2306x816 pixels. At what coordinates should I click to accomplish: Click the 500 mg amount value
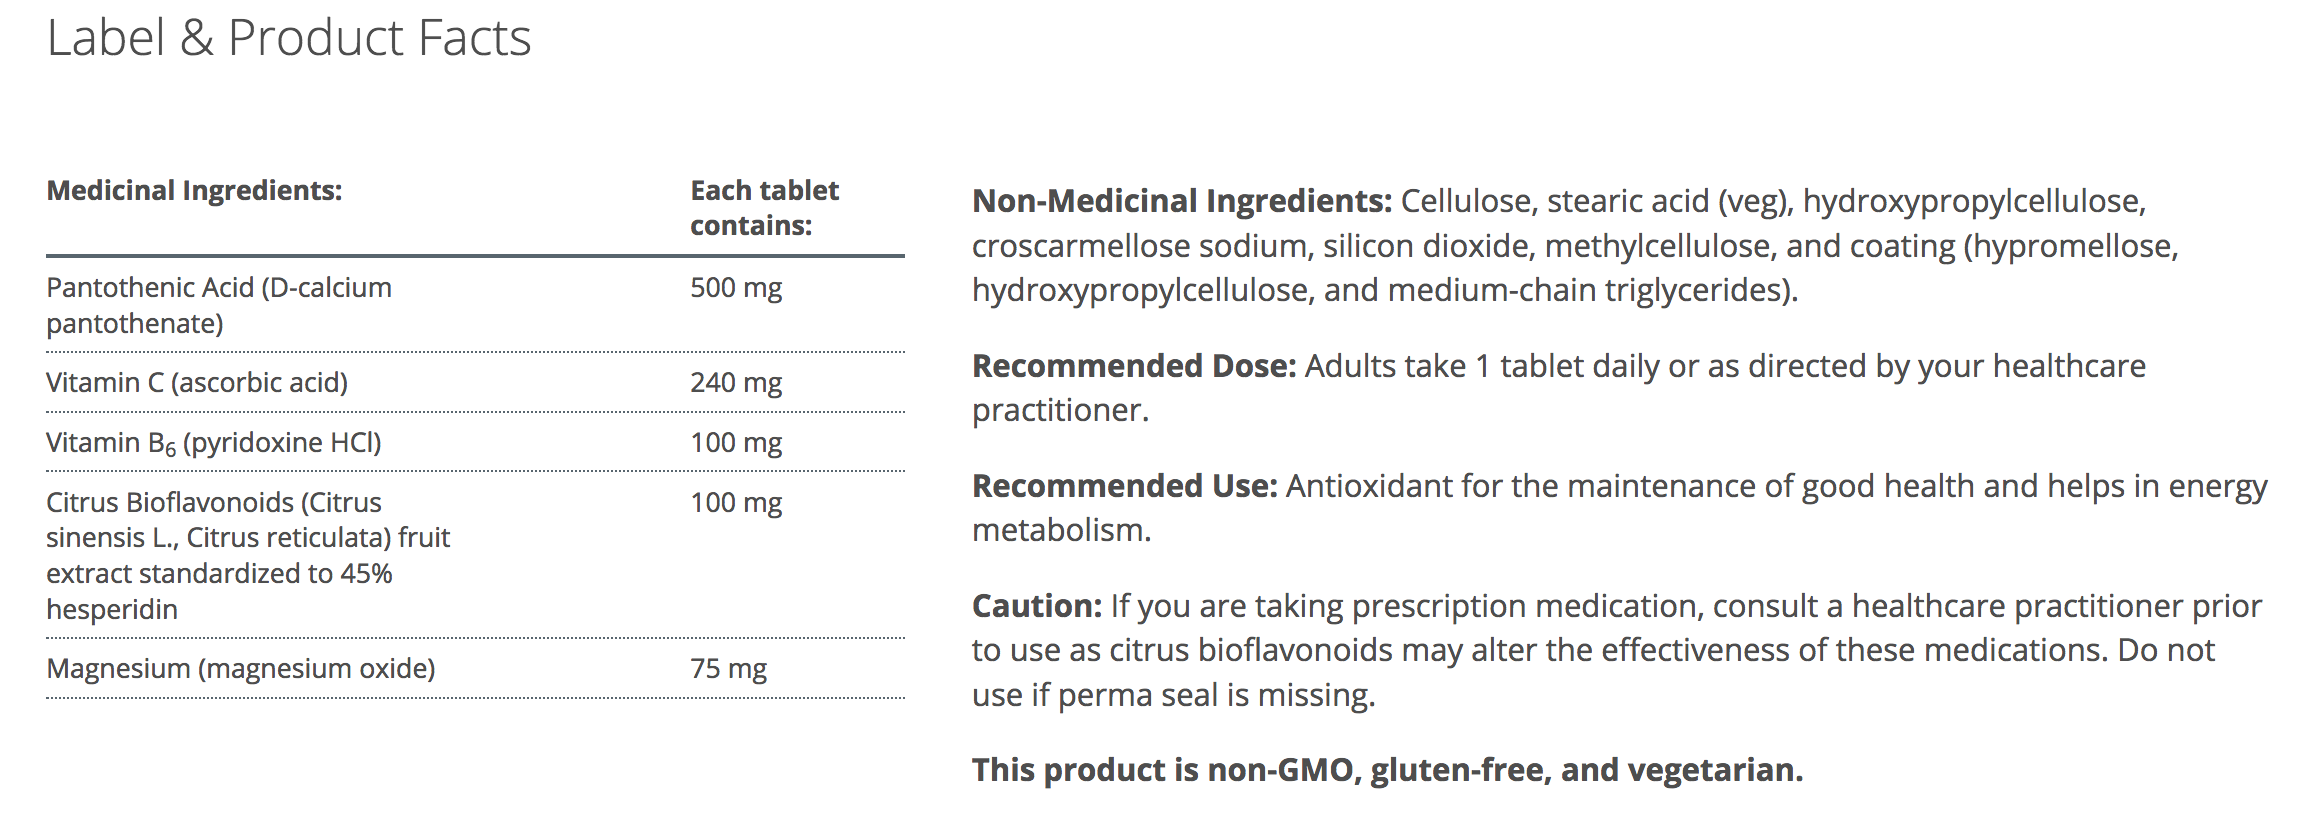tap(736, 288)
